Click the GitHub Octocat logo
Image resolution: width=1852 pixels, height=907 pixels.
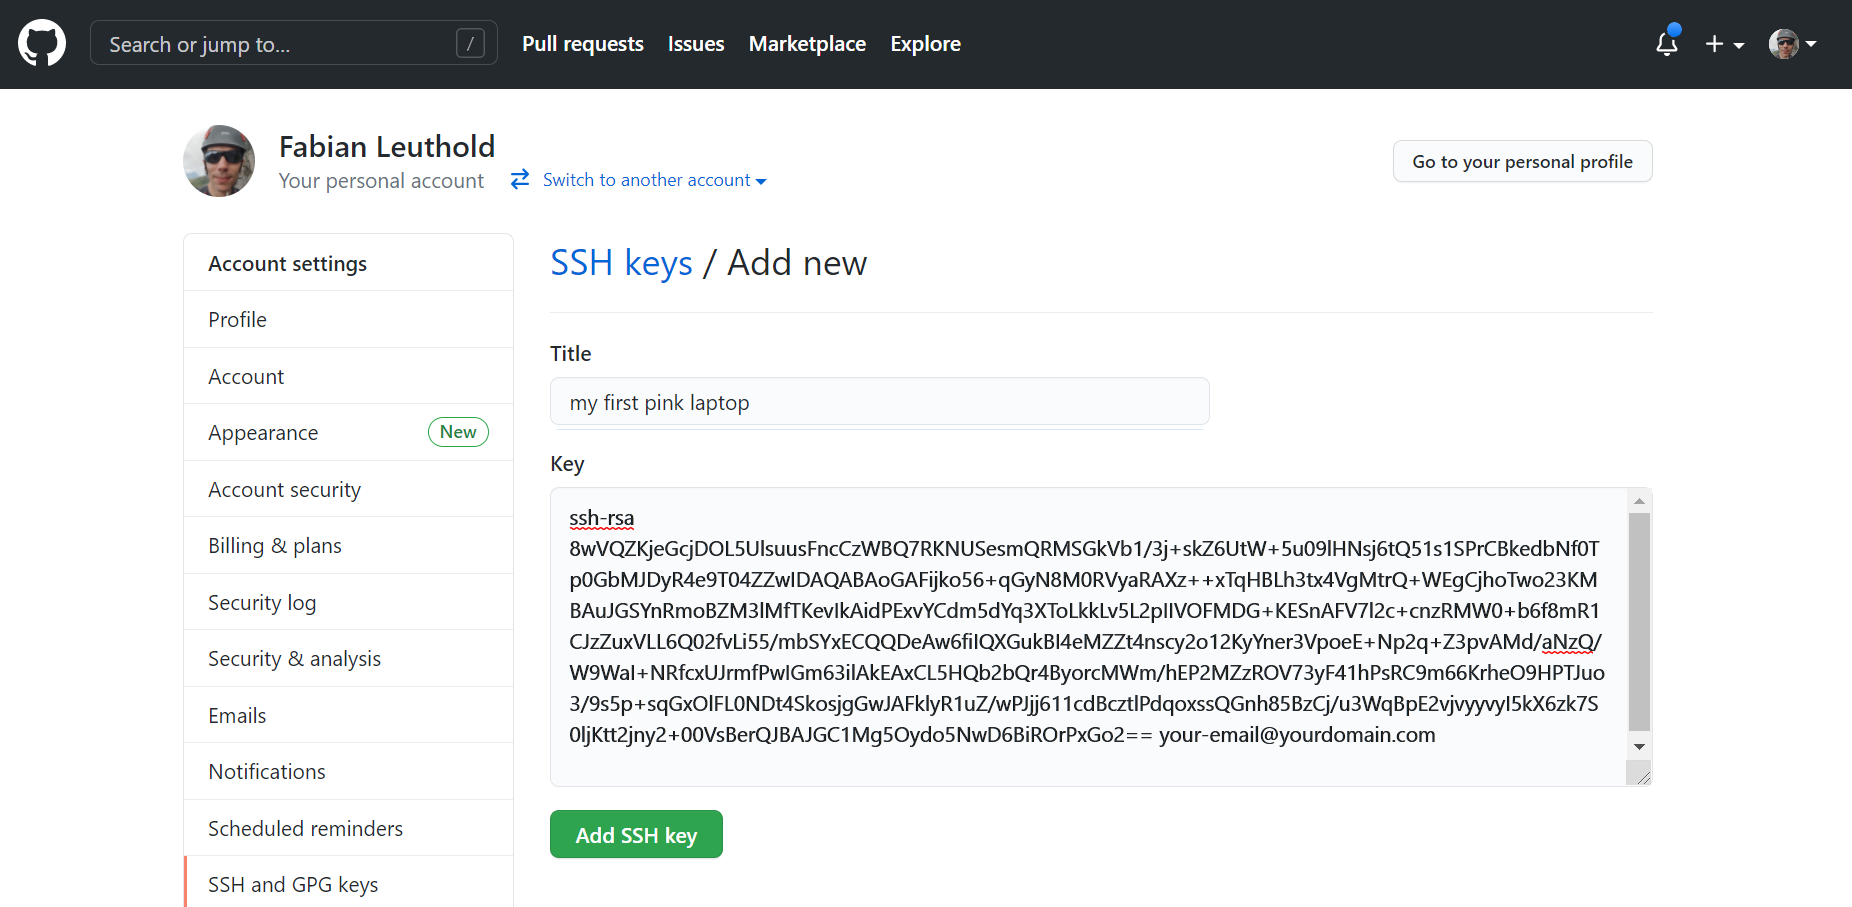42,44
